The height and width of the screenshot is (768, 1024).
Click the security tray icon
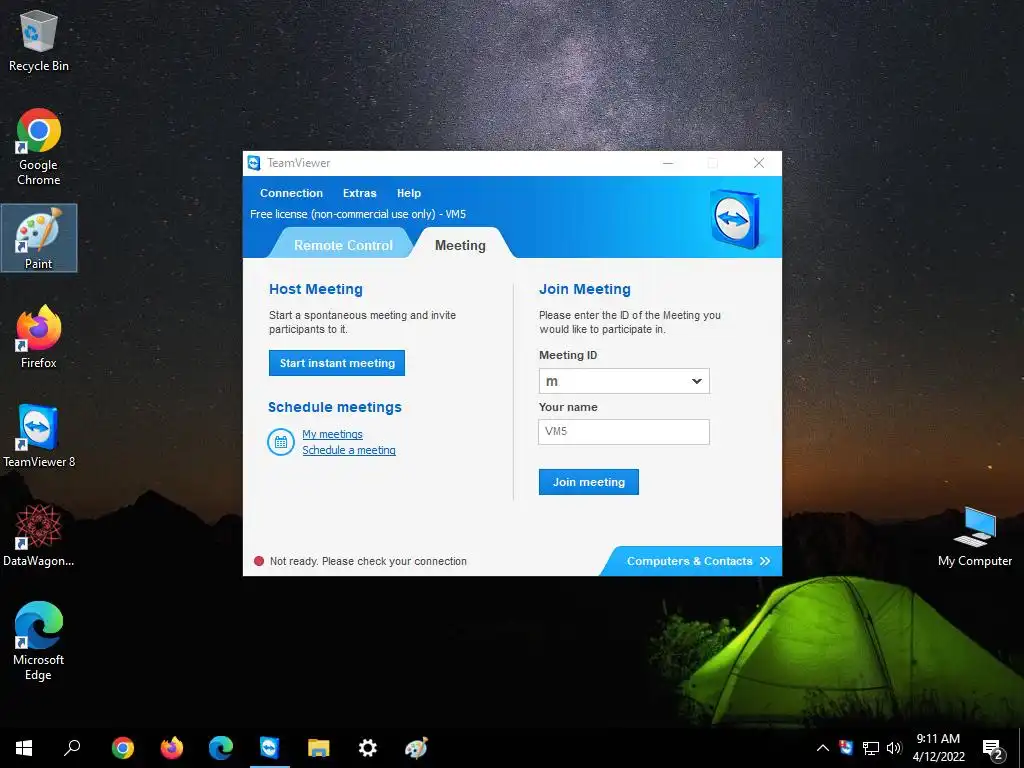[846, 748]
